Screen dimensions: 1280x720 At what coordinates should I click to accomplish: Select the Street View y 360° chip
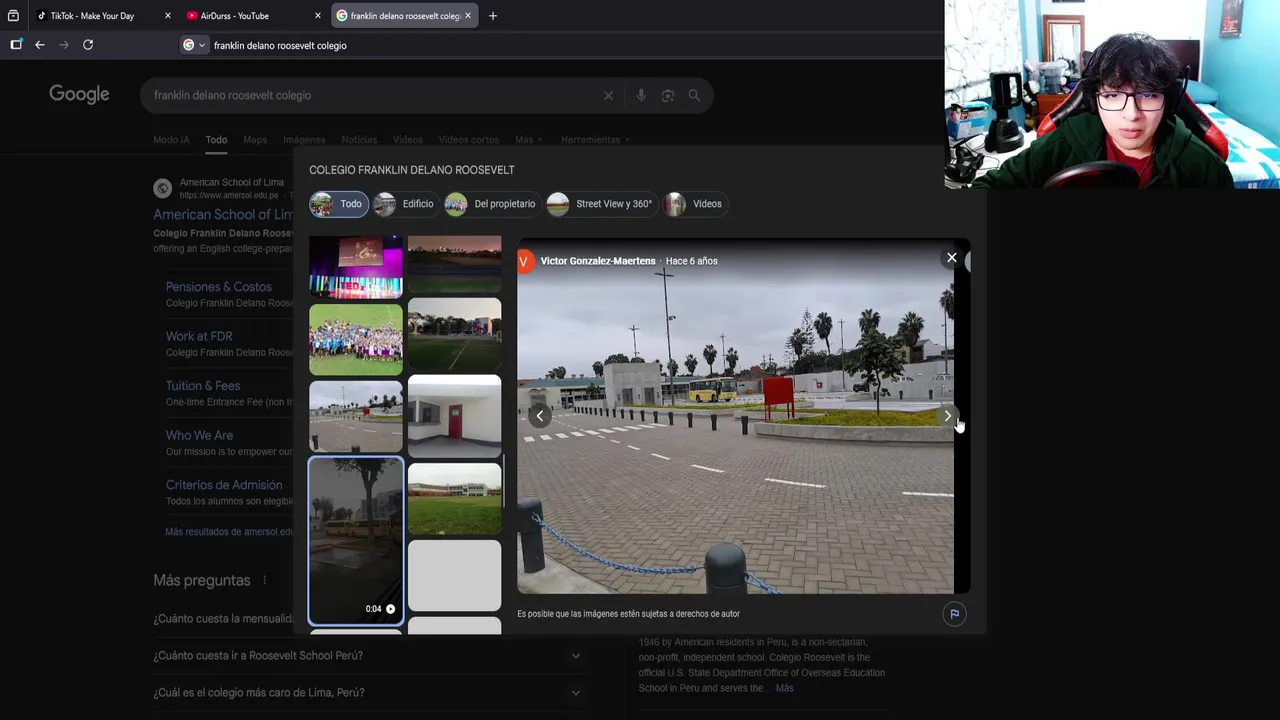pyautogui.click(x=600, y=204)
